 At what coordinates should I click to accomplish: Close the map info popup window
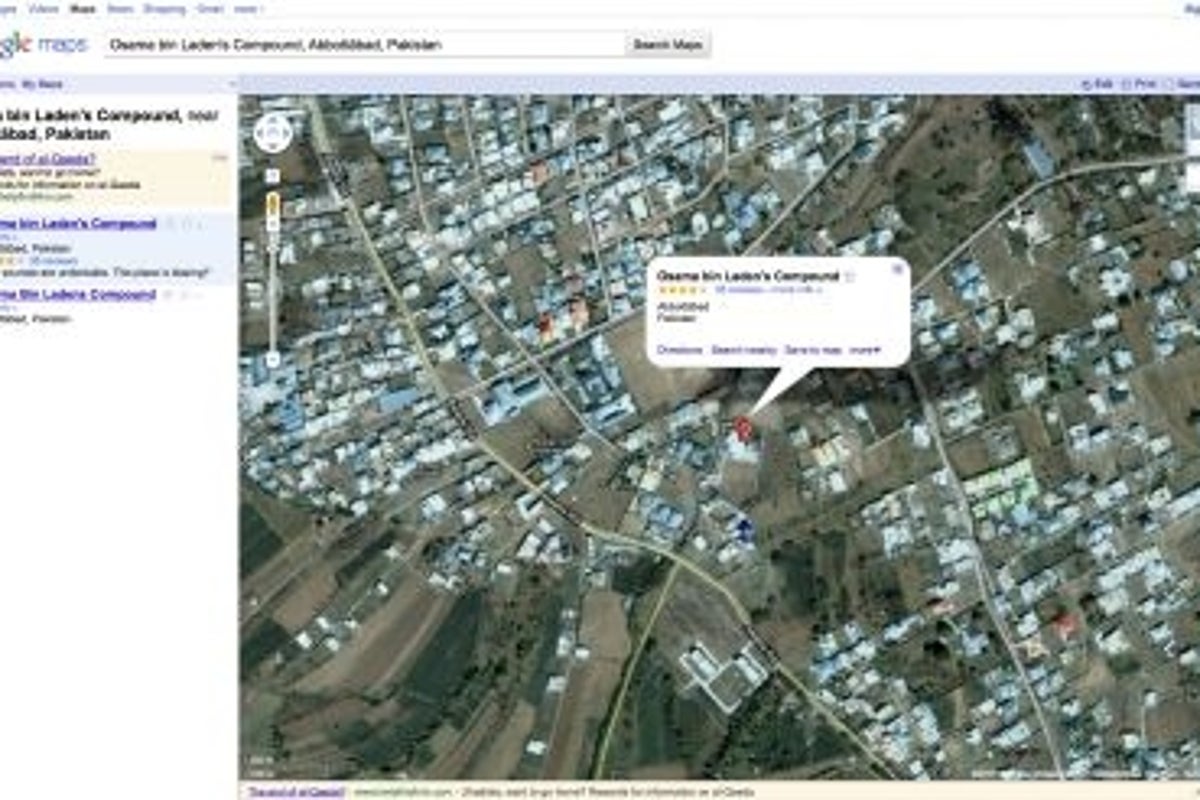point(896,269)
